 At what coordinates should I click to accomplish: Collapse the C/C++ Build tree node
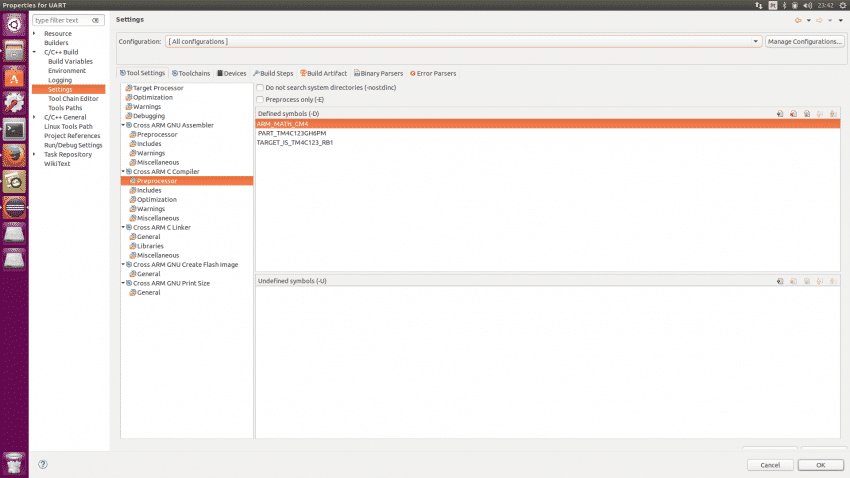coord(35,53)
